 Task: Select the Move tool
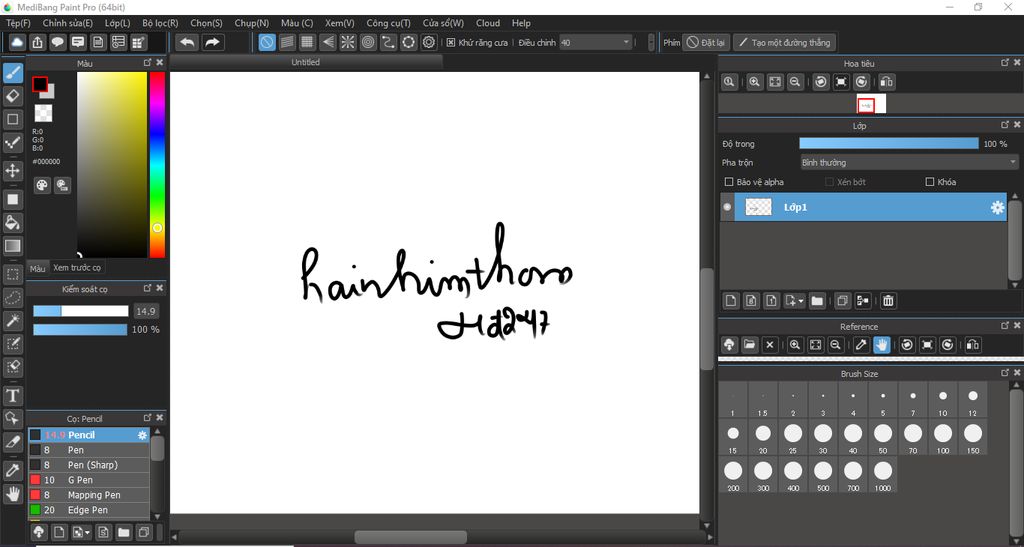click(x=12, y=171)
